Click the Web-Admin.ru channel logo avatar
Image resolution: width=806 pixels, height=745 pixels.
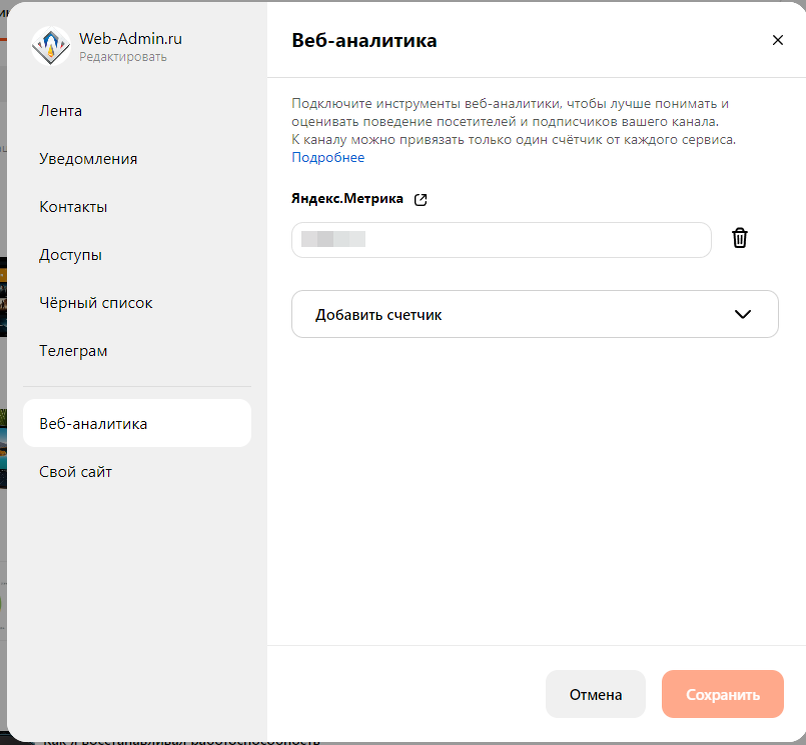[51, 46]
